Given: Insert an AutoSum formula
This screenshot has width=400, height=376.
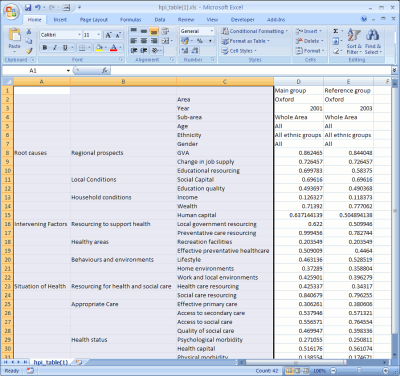Looking at the screenshot, I should coord(336,31).
